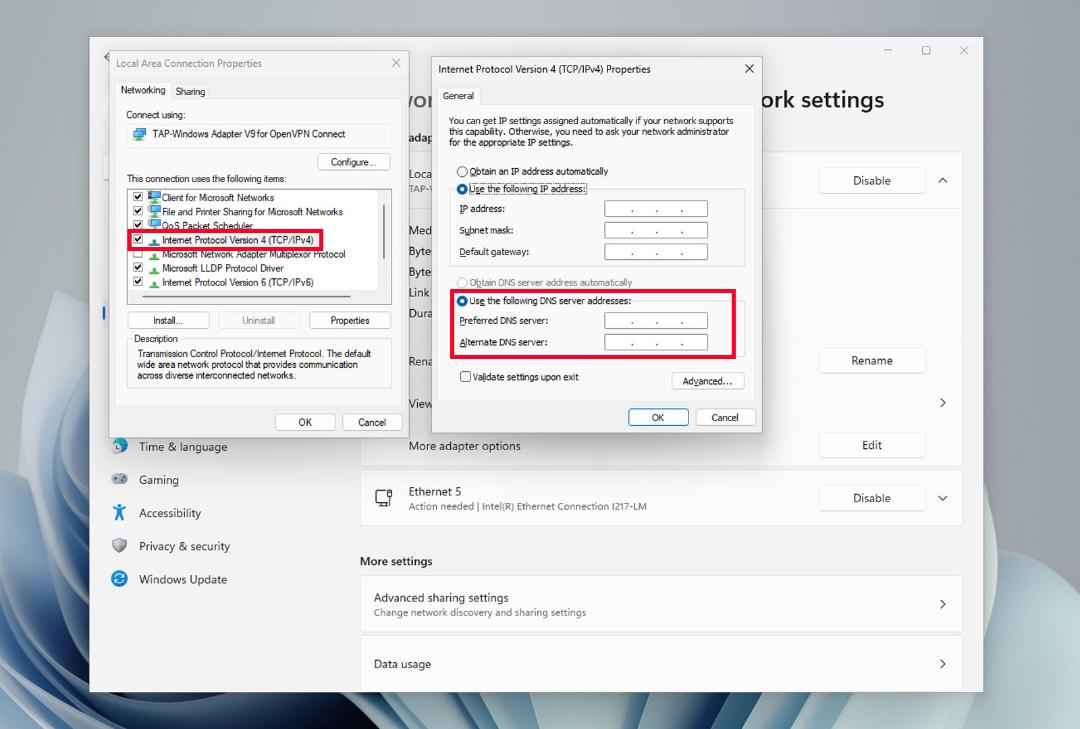Open View additional properties chevron
The image size is (1080, 729).
point(943,402)
